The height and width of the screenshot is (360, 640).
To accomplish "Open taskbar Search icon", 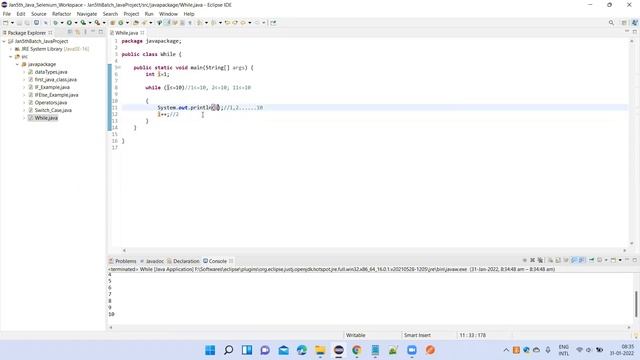I will [x=229, y=350].
